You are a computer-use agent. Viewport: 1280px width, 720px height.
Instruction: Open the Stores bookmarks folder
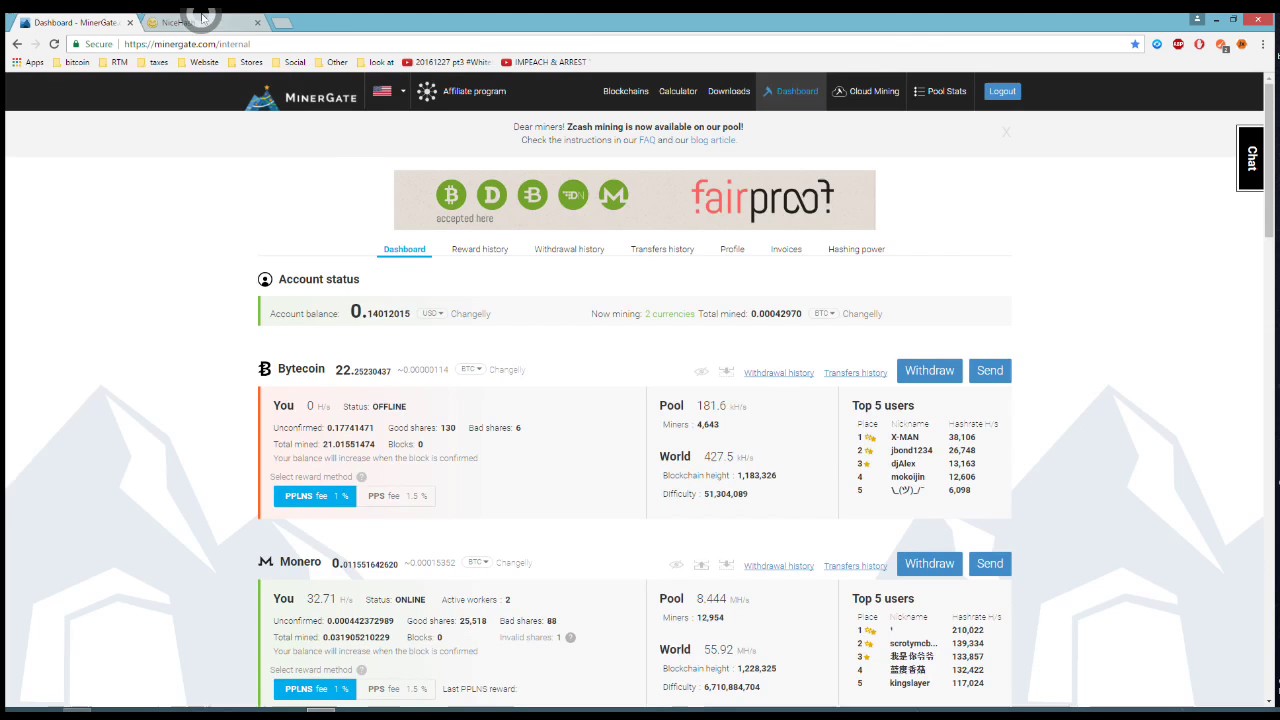pyautogui.click(x=244, y=62)
